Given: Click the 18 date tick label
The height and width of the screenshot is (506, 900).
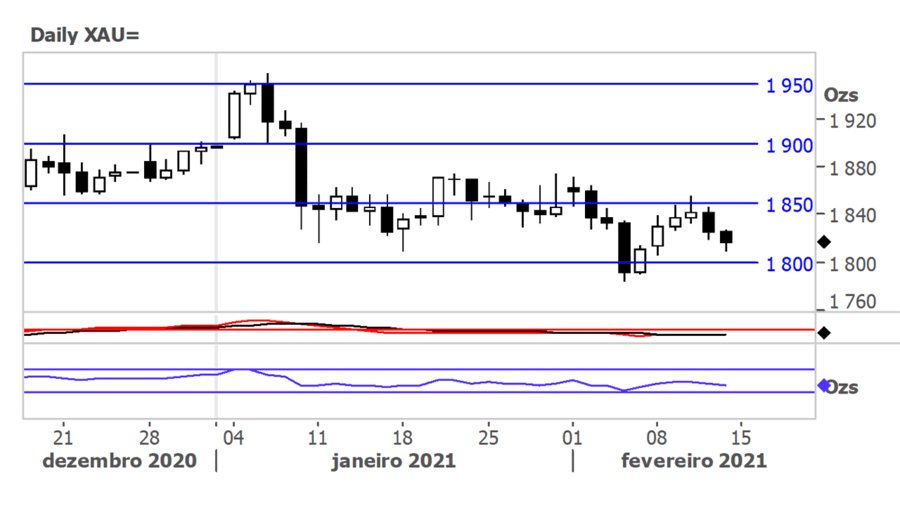Looking at the screenshot, I should point(402,438).
